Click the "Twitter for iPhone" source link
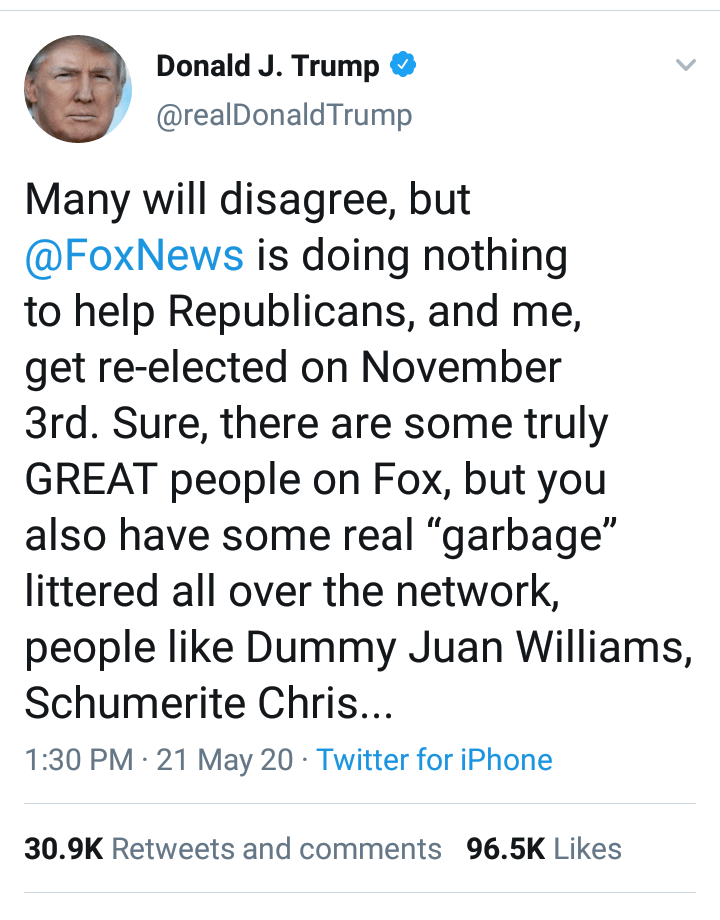The image size is (720, 920). (x=434, y=760)
